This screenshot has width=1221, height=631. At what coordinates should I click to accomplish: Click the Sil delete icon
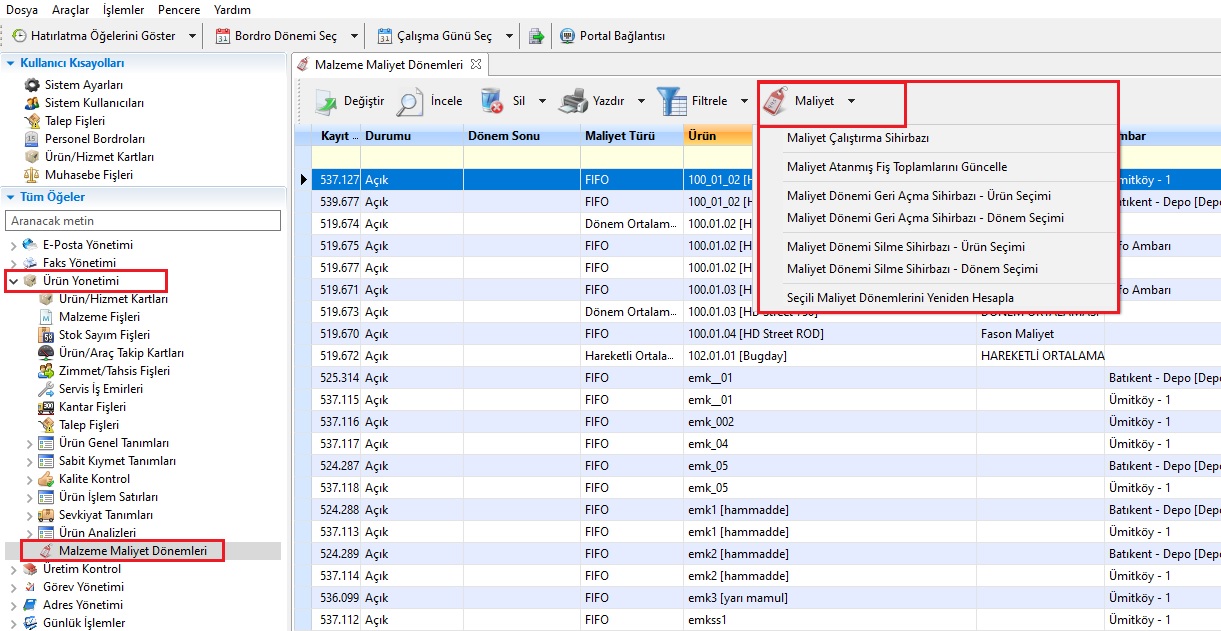(x=491, y=101)
